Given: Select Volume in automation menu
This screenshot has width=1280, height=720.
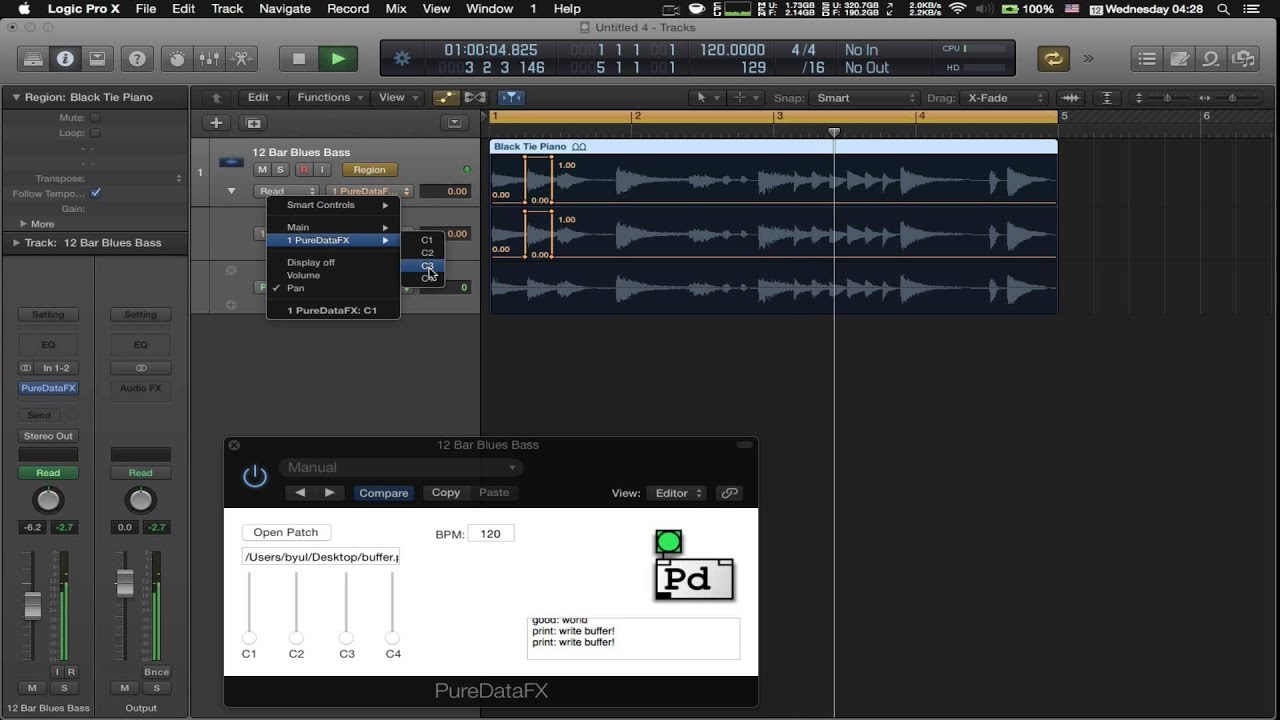Looking at the screenshot, I should point(333,275).
